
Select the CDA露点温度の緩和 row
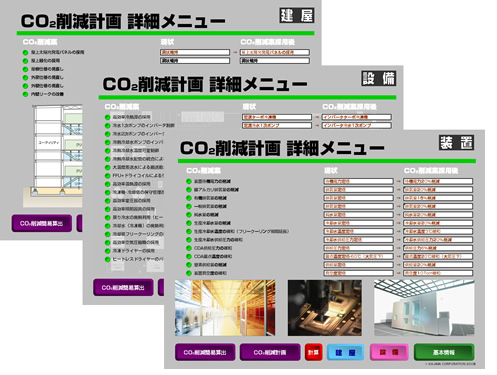pyautogui.click(x=213, y=256)
